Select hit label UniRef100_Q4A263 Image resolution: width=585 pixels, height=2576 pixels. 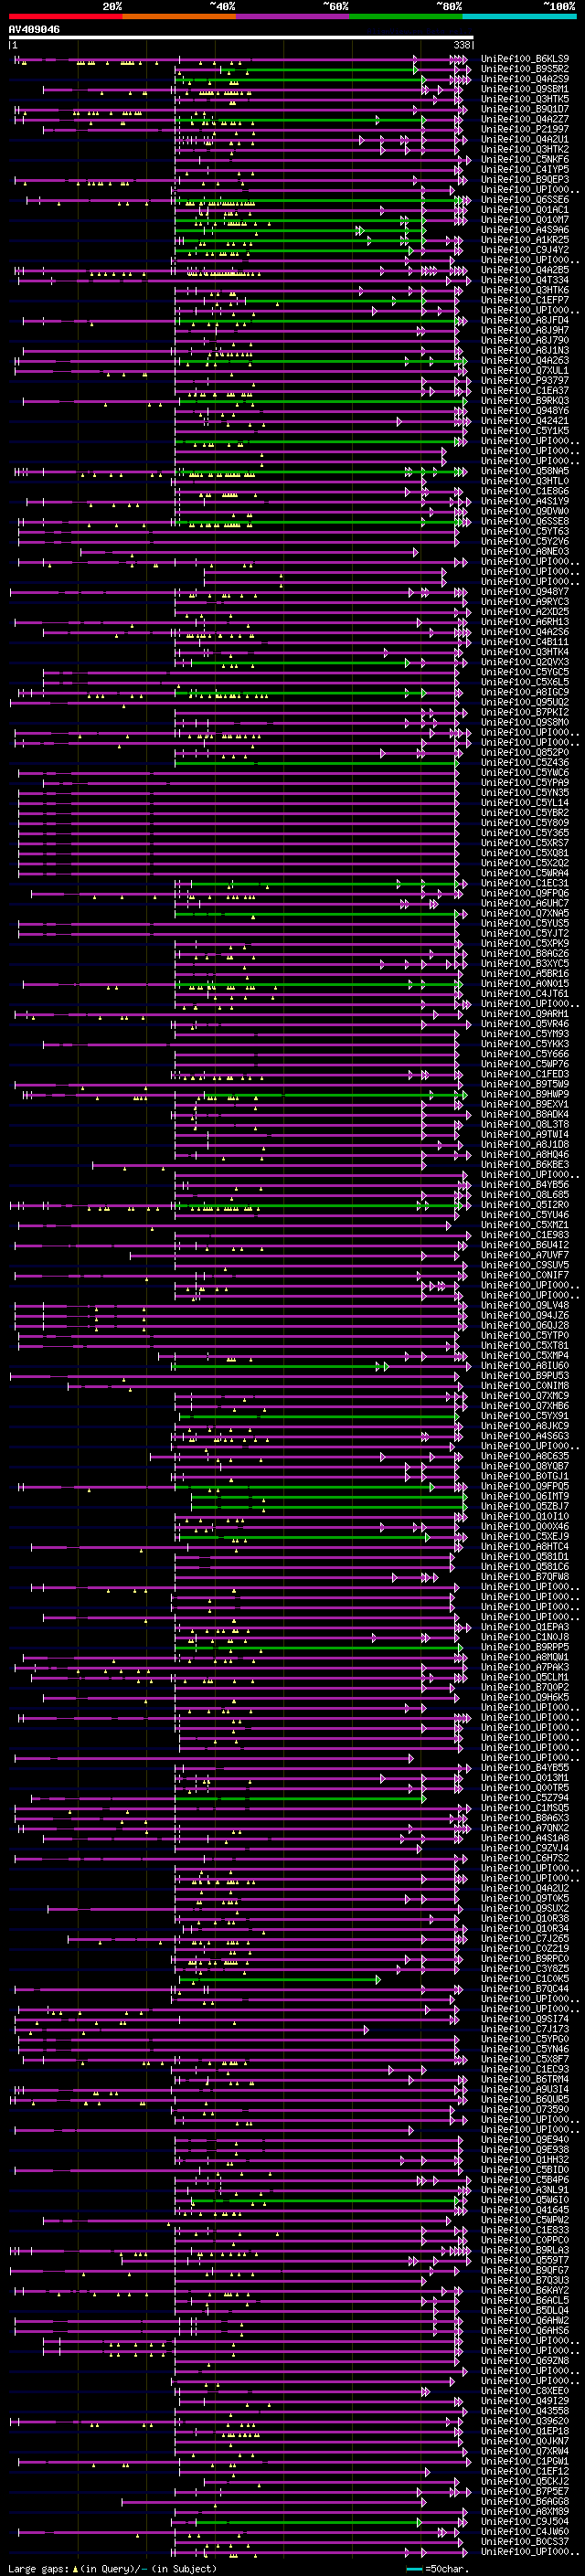(x=525, y=361)
